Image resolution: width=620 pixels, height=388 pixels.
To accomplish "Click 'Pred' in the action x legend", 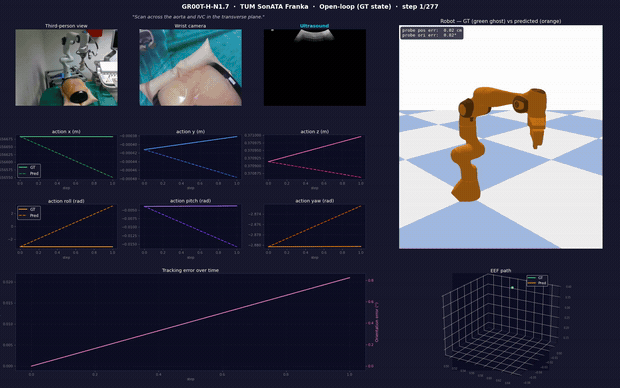I will (x=34, y=173).
